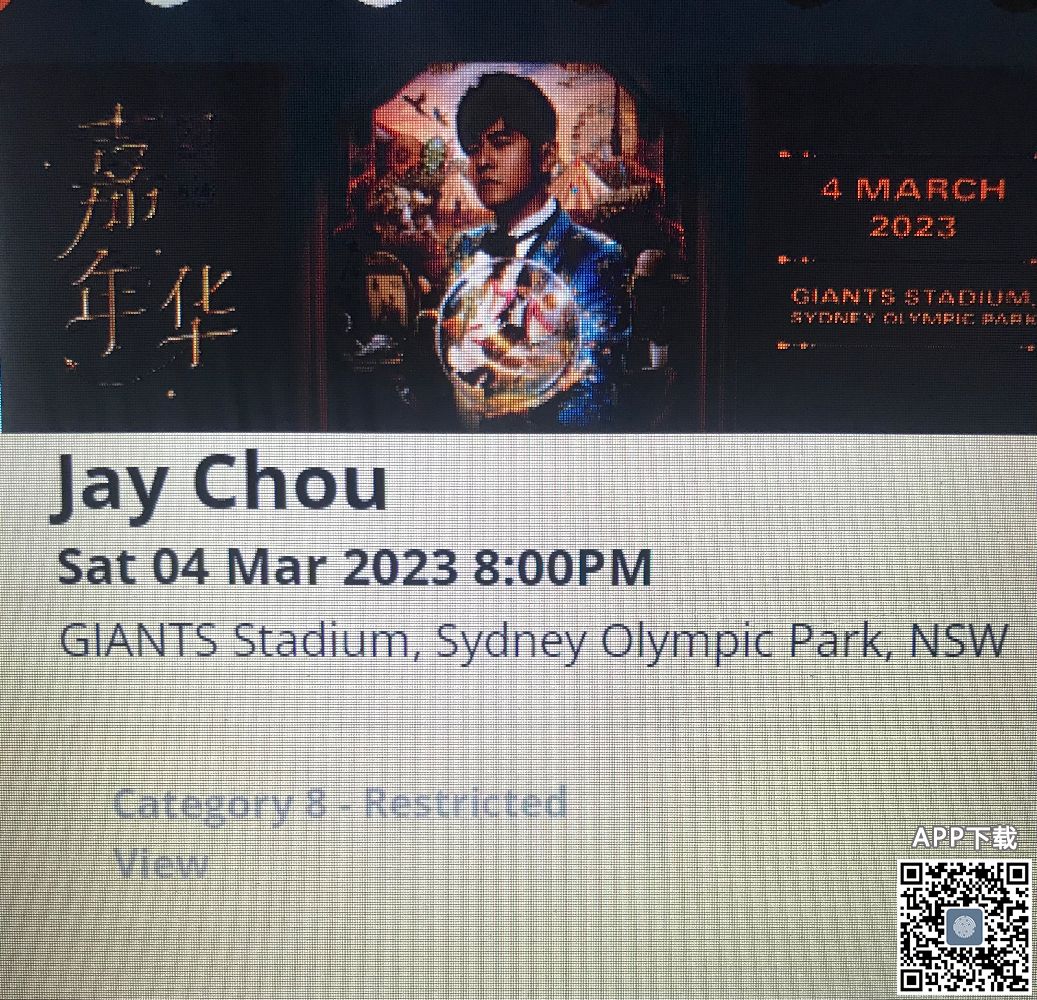Click the word View below Category 8
This screenshot has width=1037, height=1000.
point(161,863)
